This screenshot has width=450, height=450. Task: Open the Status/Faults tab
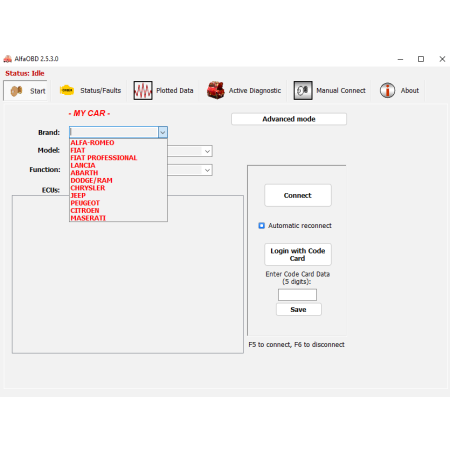click(90, 90)
